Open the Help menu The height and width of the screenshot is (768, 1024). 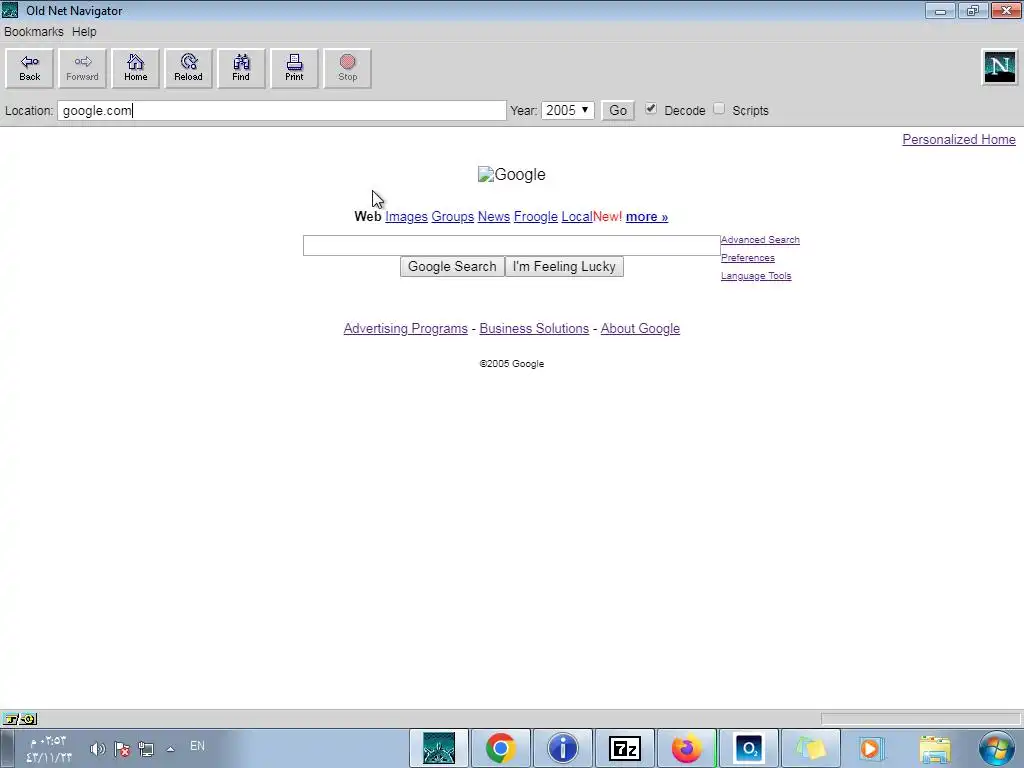84,31
